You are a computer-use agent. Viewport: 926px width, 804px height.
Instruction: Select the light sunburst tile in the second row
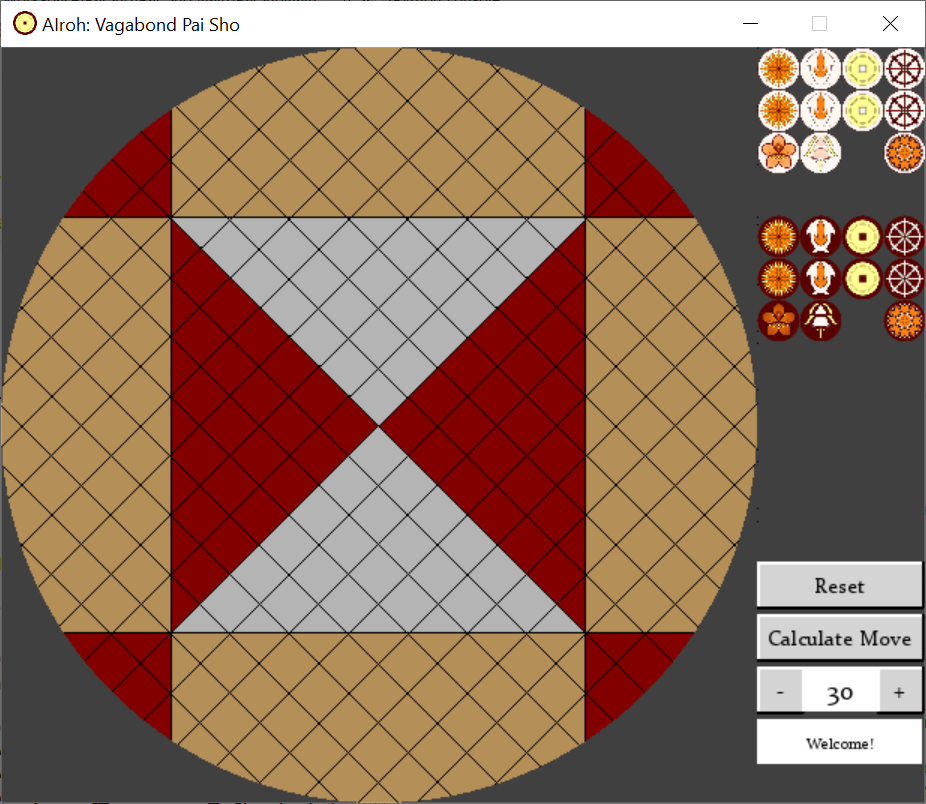pyautogui.click(x=778, y=110)
